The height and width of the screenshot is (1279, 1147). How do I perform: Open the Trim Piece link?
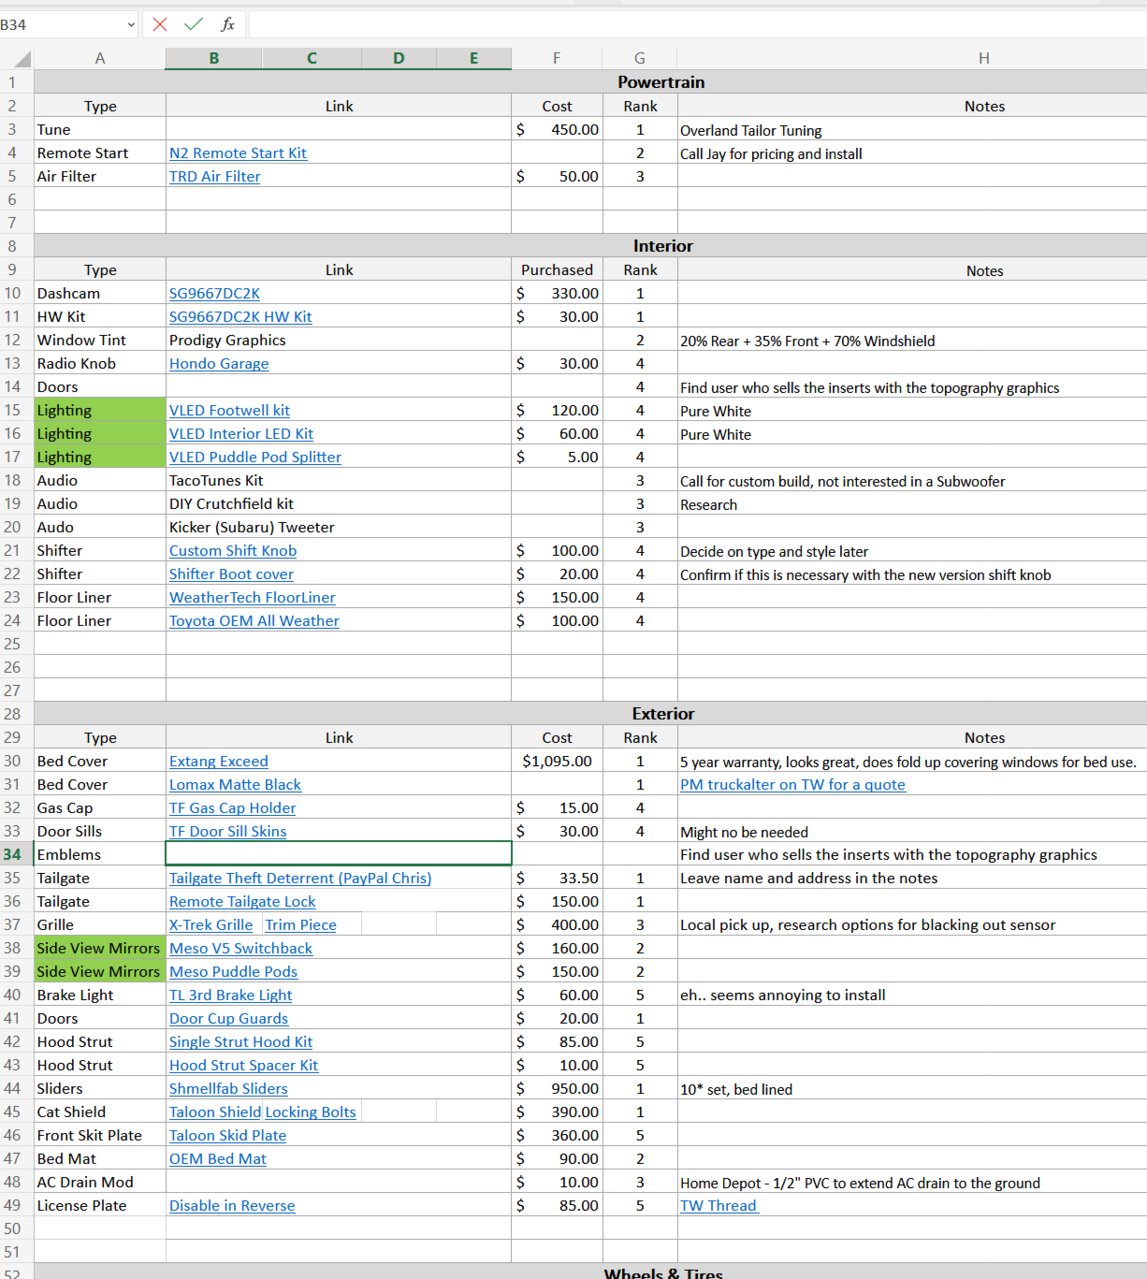click(x=301, y=925)
